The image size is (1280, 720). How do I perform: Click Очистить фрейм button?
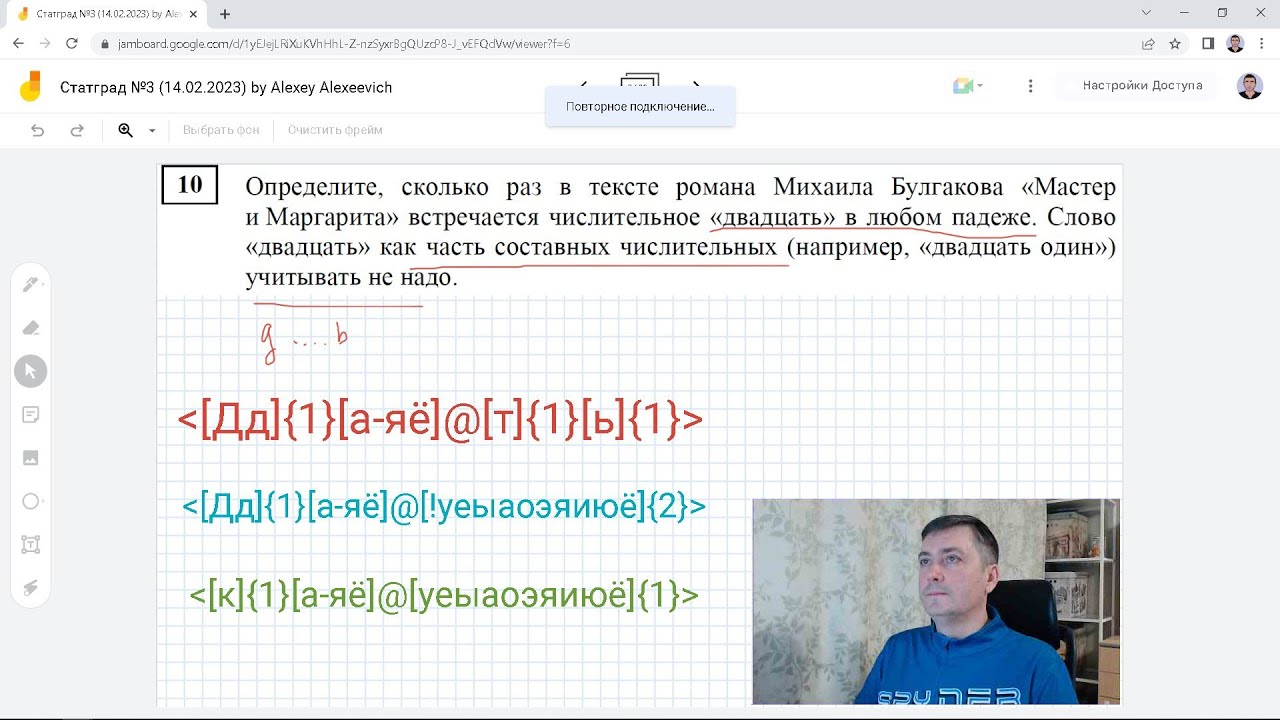pyautogui.click(x=335, y=130)
